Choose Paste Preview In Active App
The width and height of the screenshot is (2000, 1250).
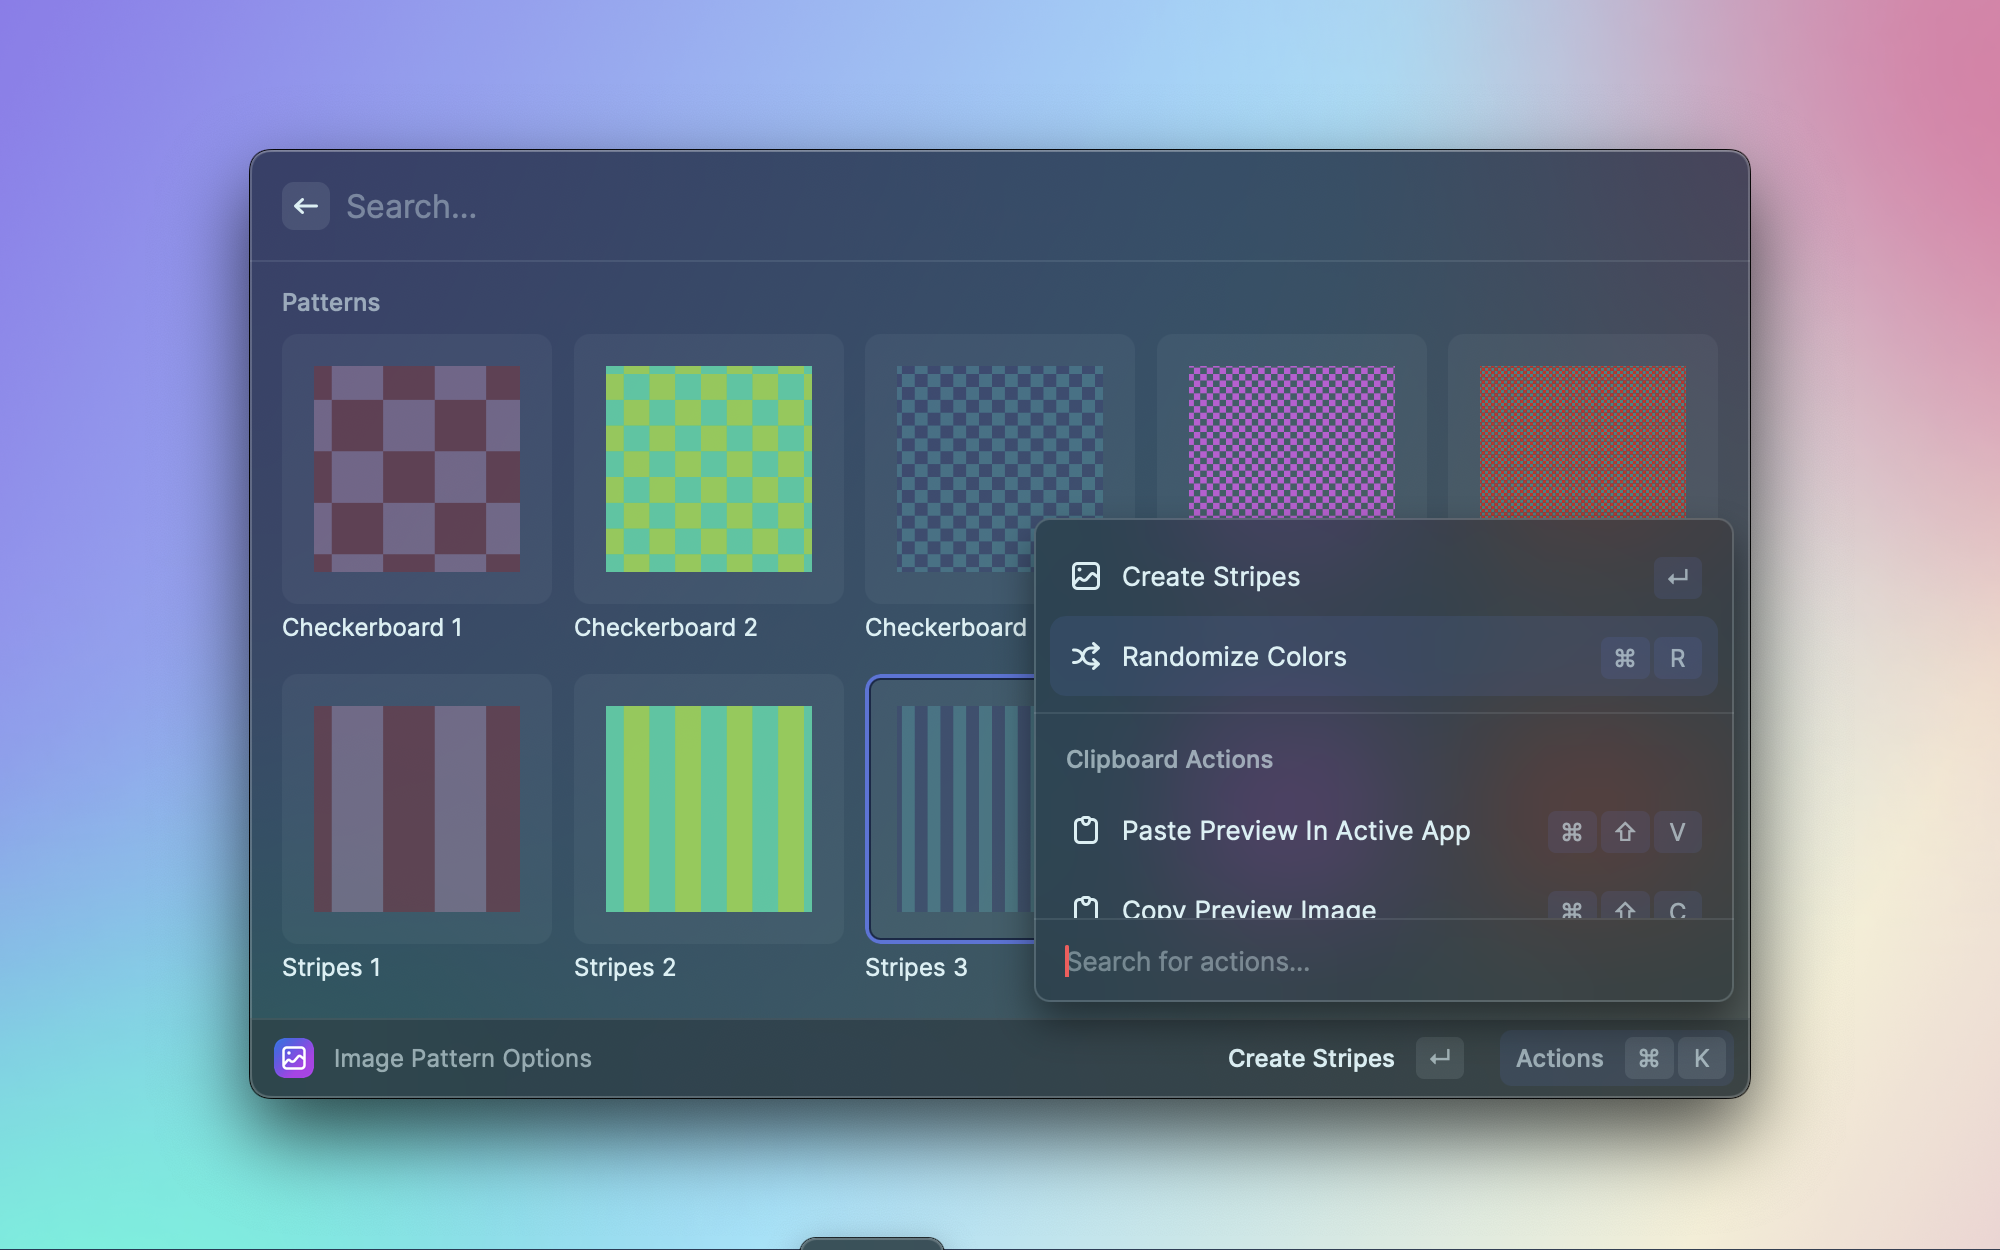click(1384, 831)
